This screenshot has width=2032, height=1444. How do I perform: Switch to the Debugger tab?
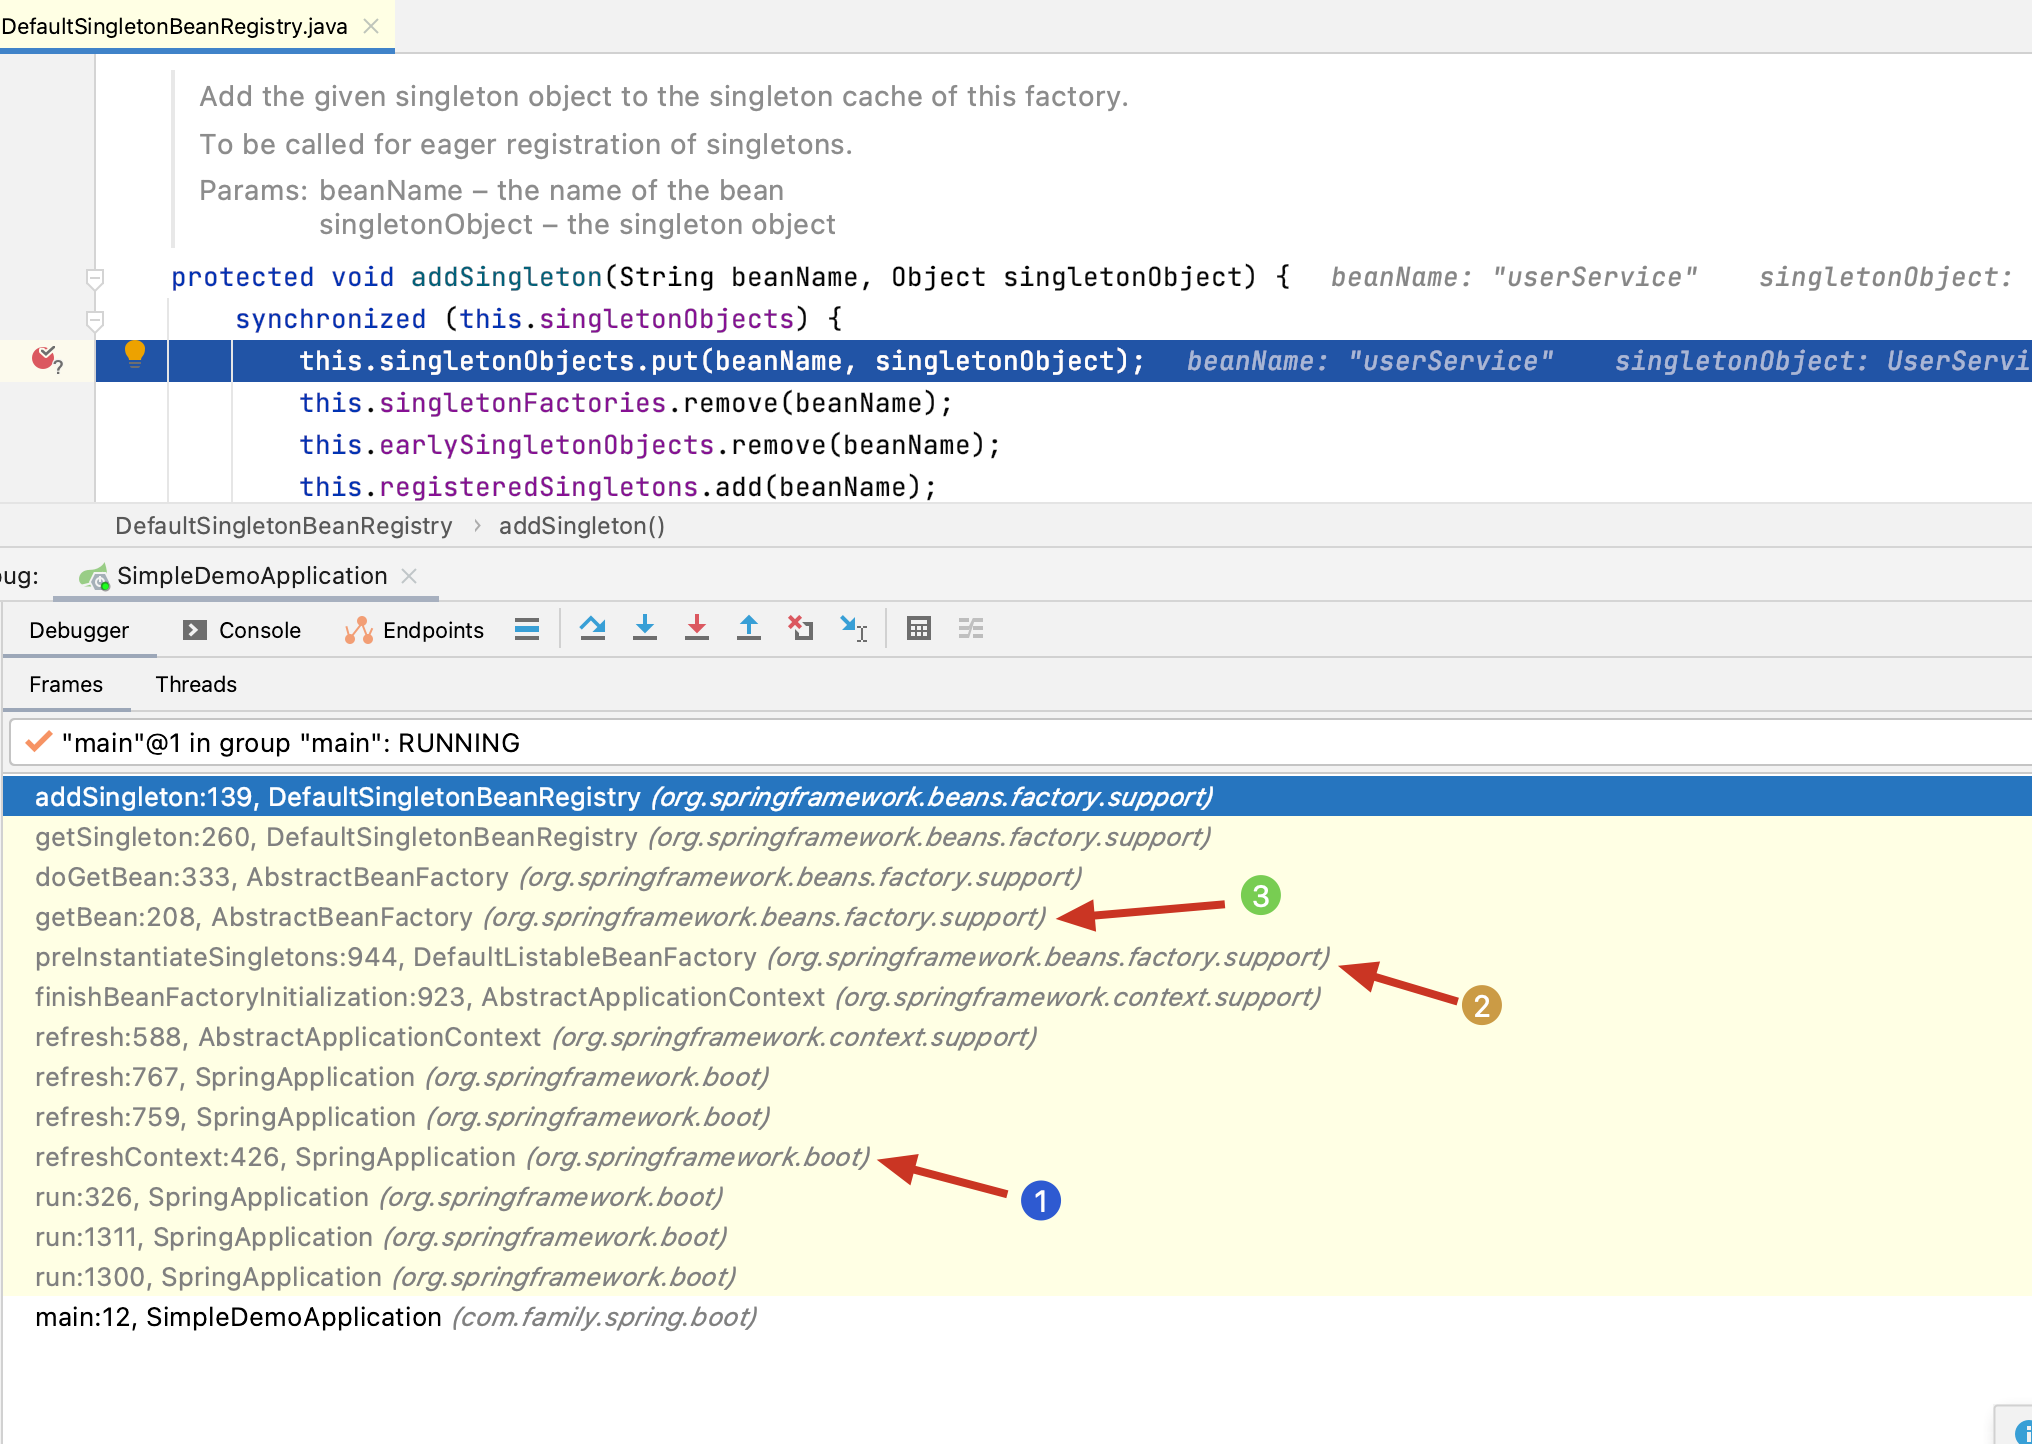[x=79, y=630]
